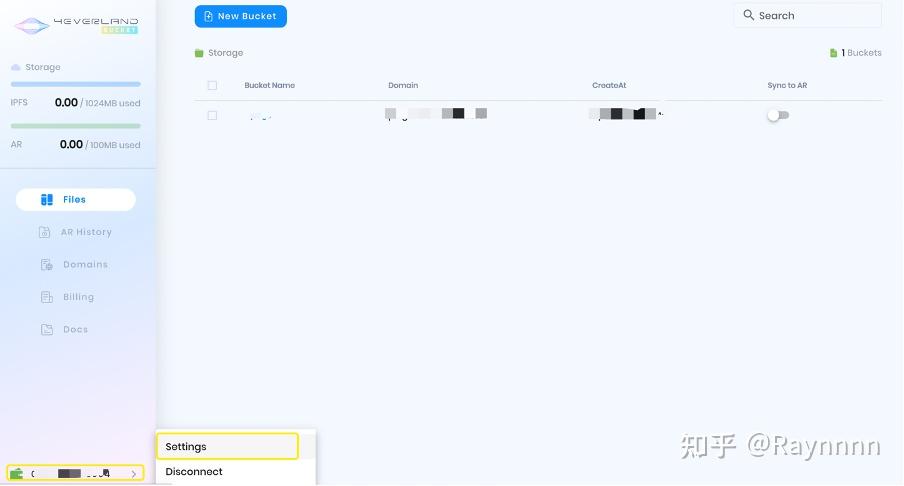The image size is (904, 486).
Task: Click the 4EVERLAND logo
Action: point(76,25)
